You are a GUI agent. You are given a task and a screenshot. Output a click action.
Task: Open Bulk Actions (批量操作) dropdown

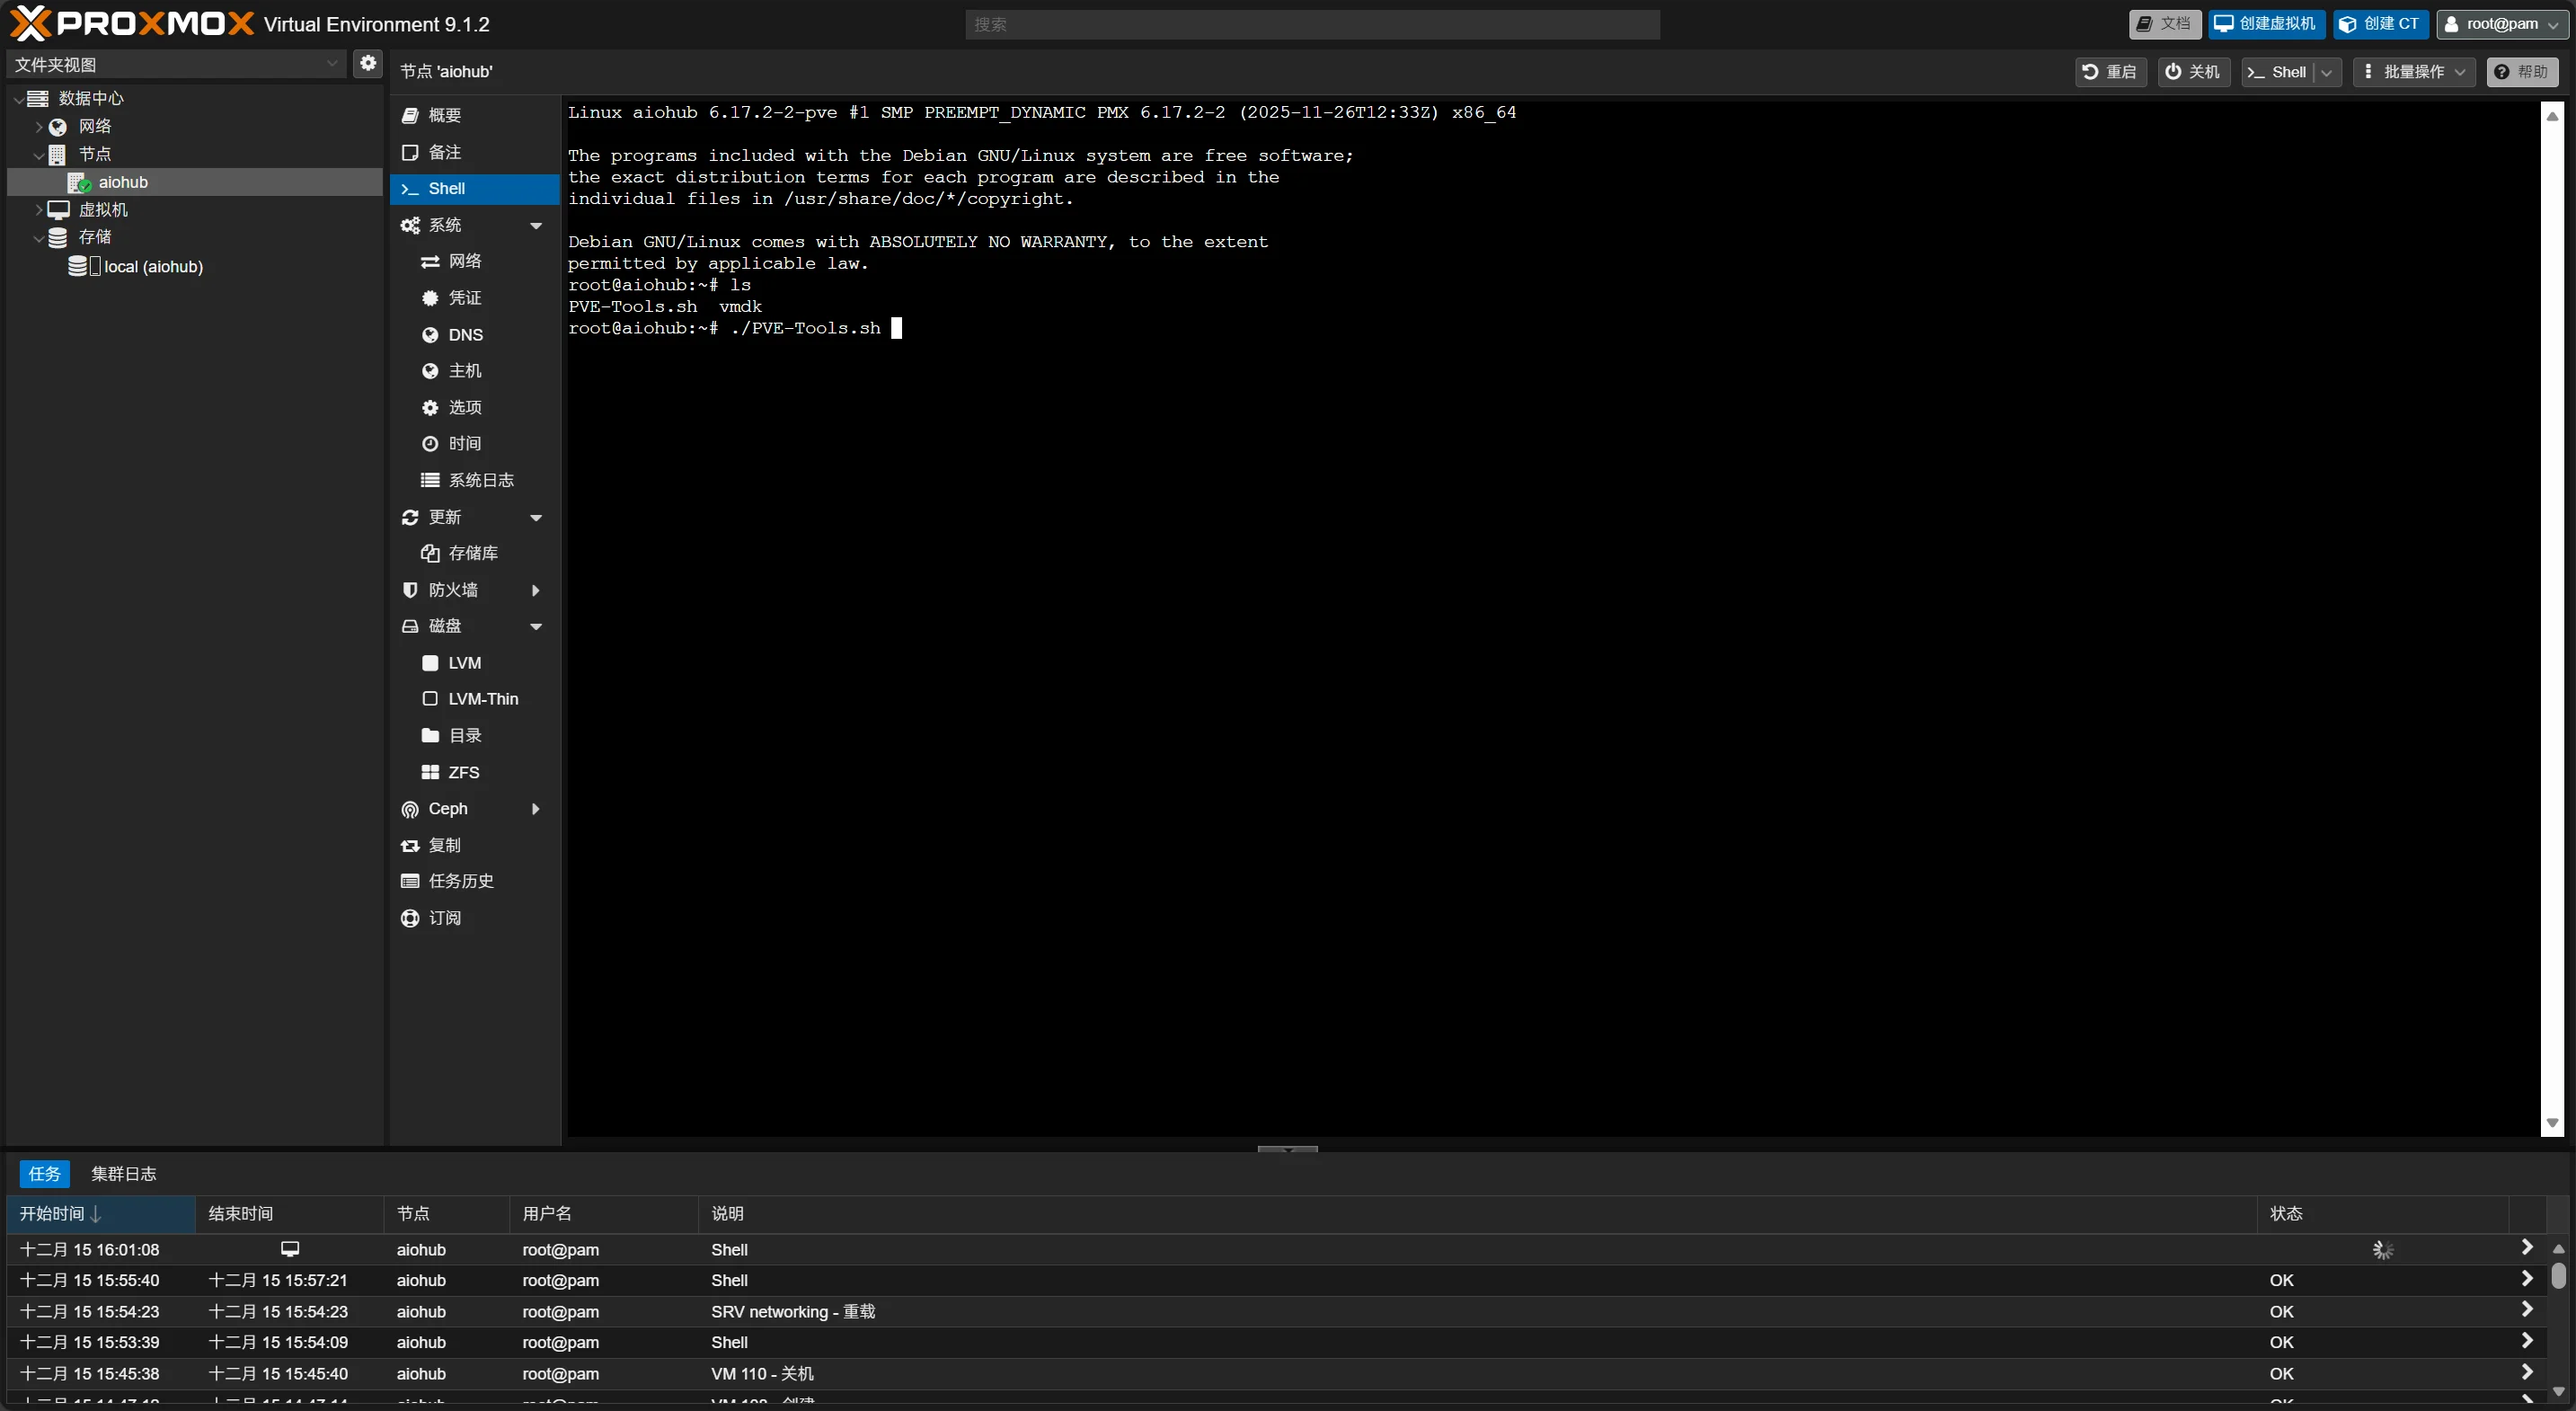click(2413, 72)
